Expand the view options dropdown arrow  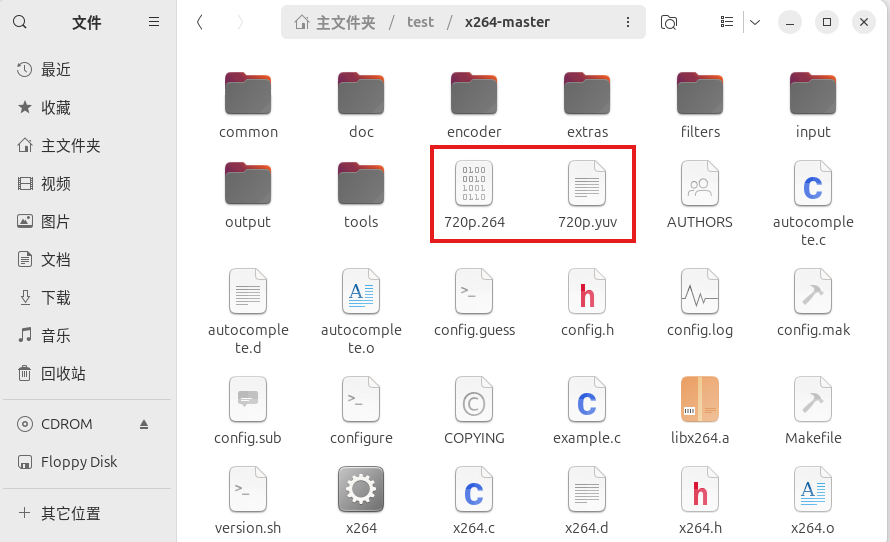point(755,22)
